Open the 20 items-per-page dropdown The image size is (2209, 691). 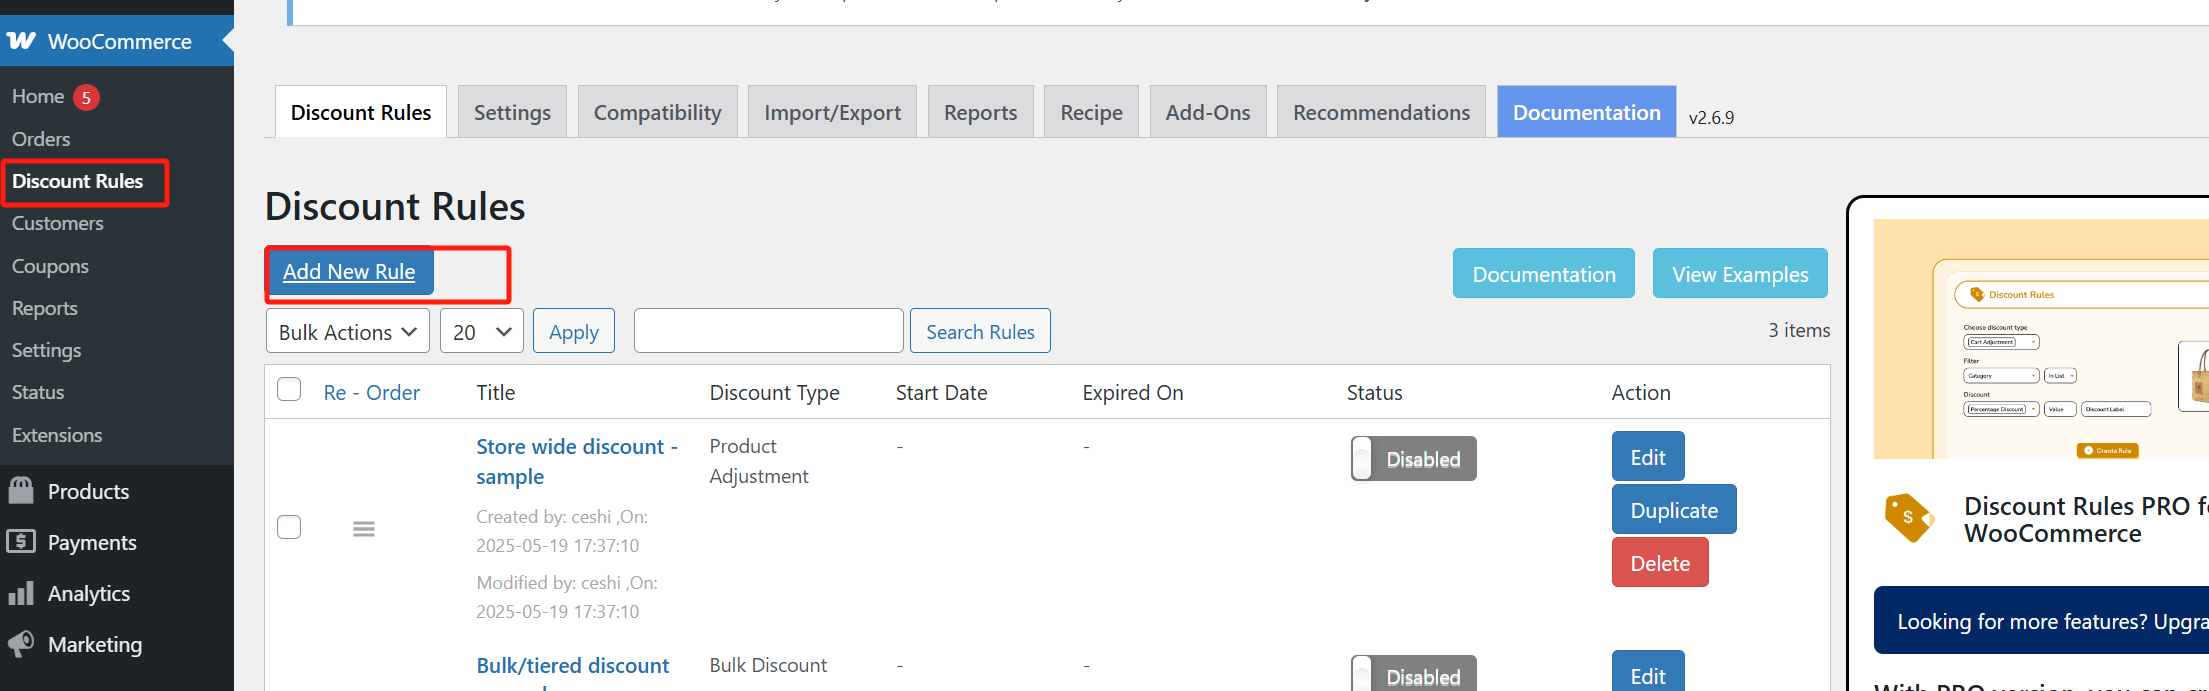click(x=482, y=331)
